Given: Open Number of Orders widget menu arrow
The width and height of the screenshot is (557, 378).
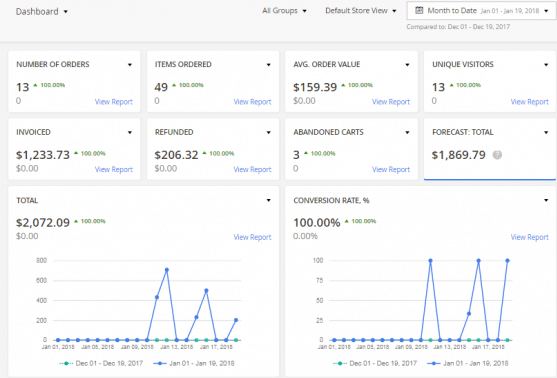Looking at the screenshot, I should (x=130, y=65).
